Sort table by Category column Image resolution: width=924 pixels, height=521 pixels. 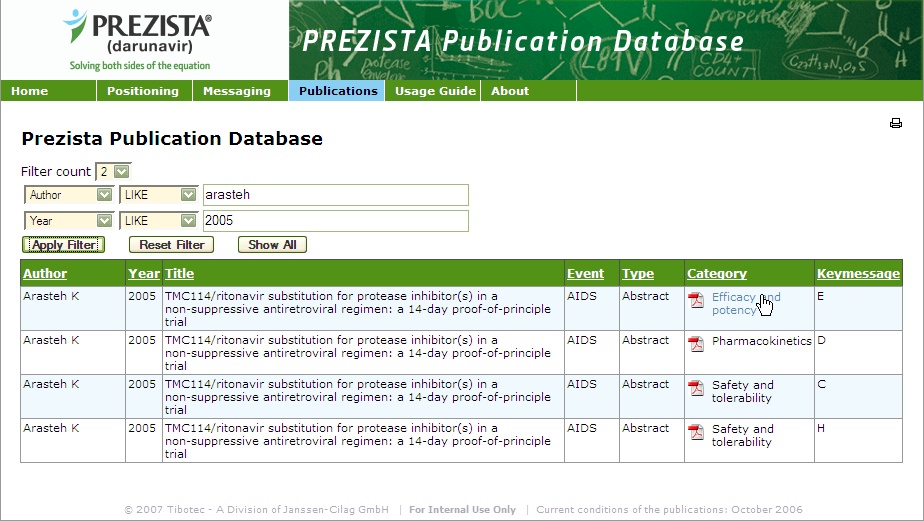pos(717,273)
